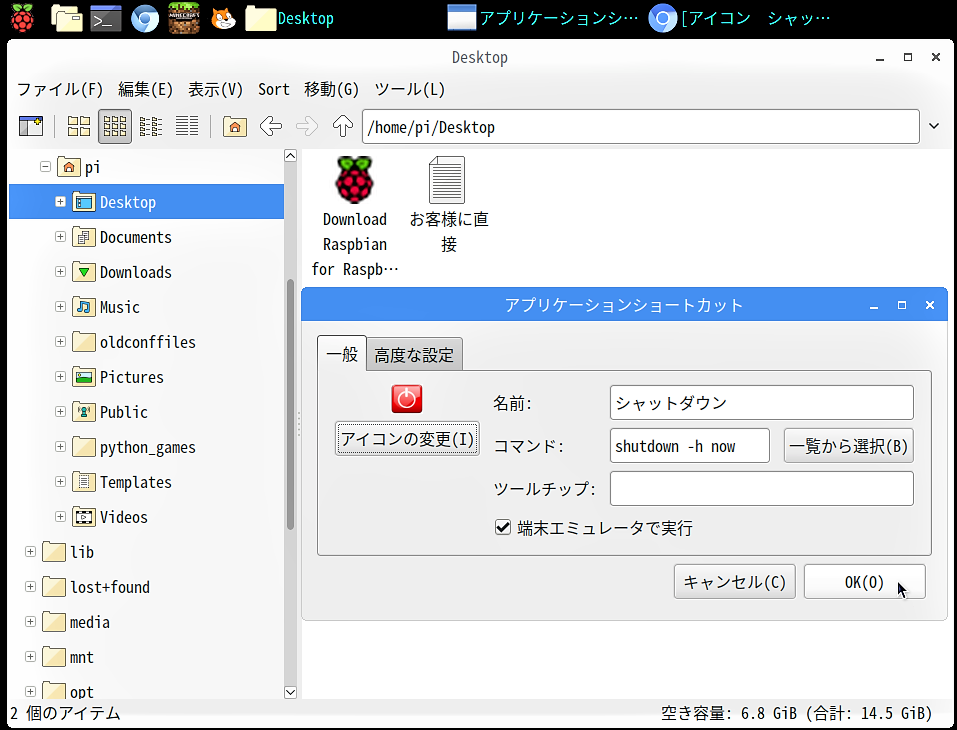Click the コマンド field with shutdown -h now
The height and width of the screenshot is (730, 957).
pyautogui.click(x=690, y=446)
